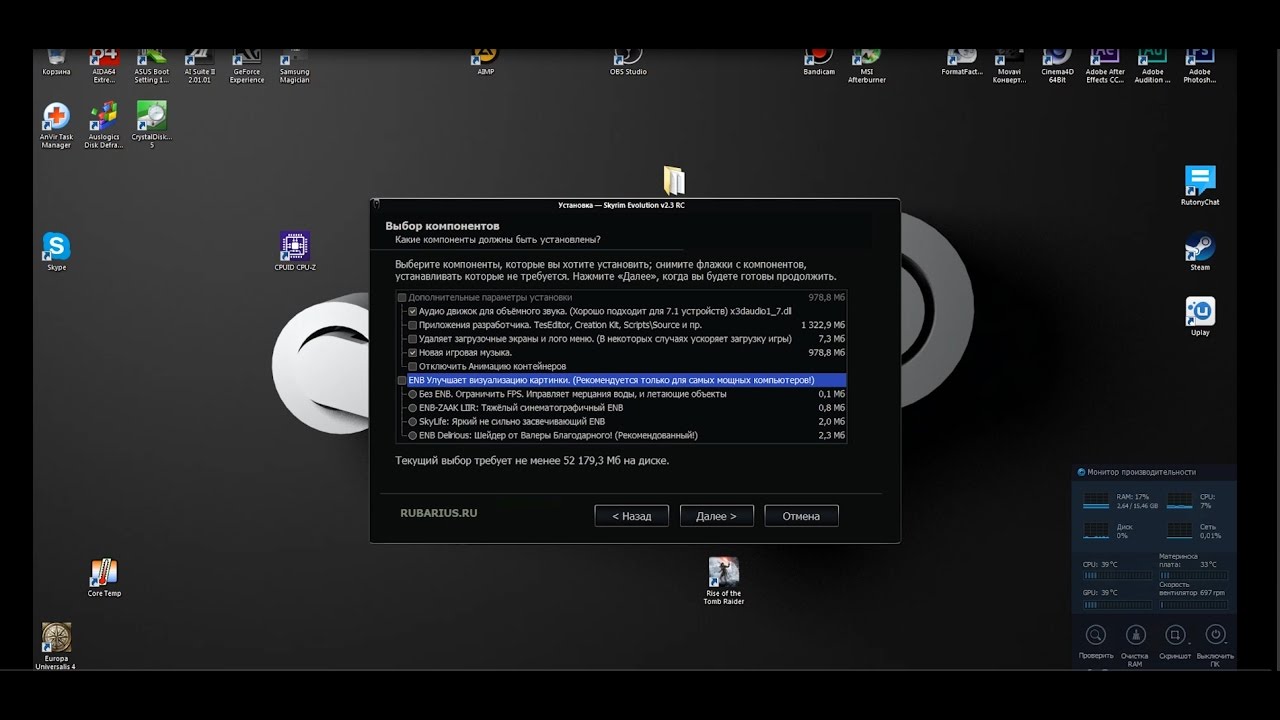The width and height of the screenshot is (1280, 720).
Task: Click the RAM 17% usage graph
Action: [1096, 499]
